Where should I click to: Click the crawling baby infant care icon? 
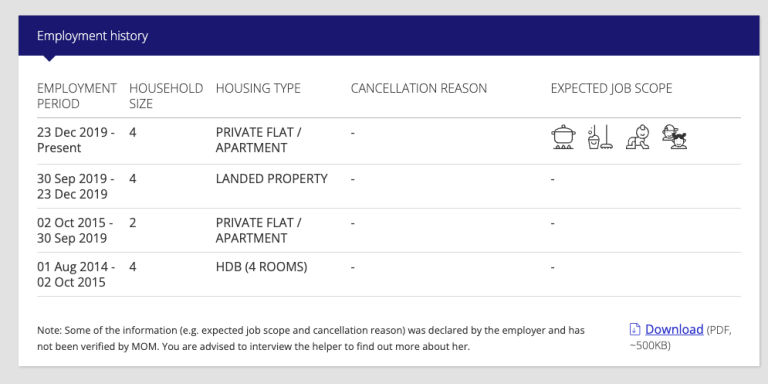pyautogui.click(x=638, y=137)
